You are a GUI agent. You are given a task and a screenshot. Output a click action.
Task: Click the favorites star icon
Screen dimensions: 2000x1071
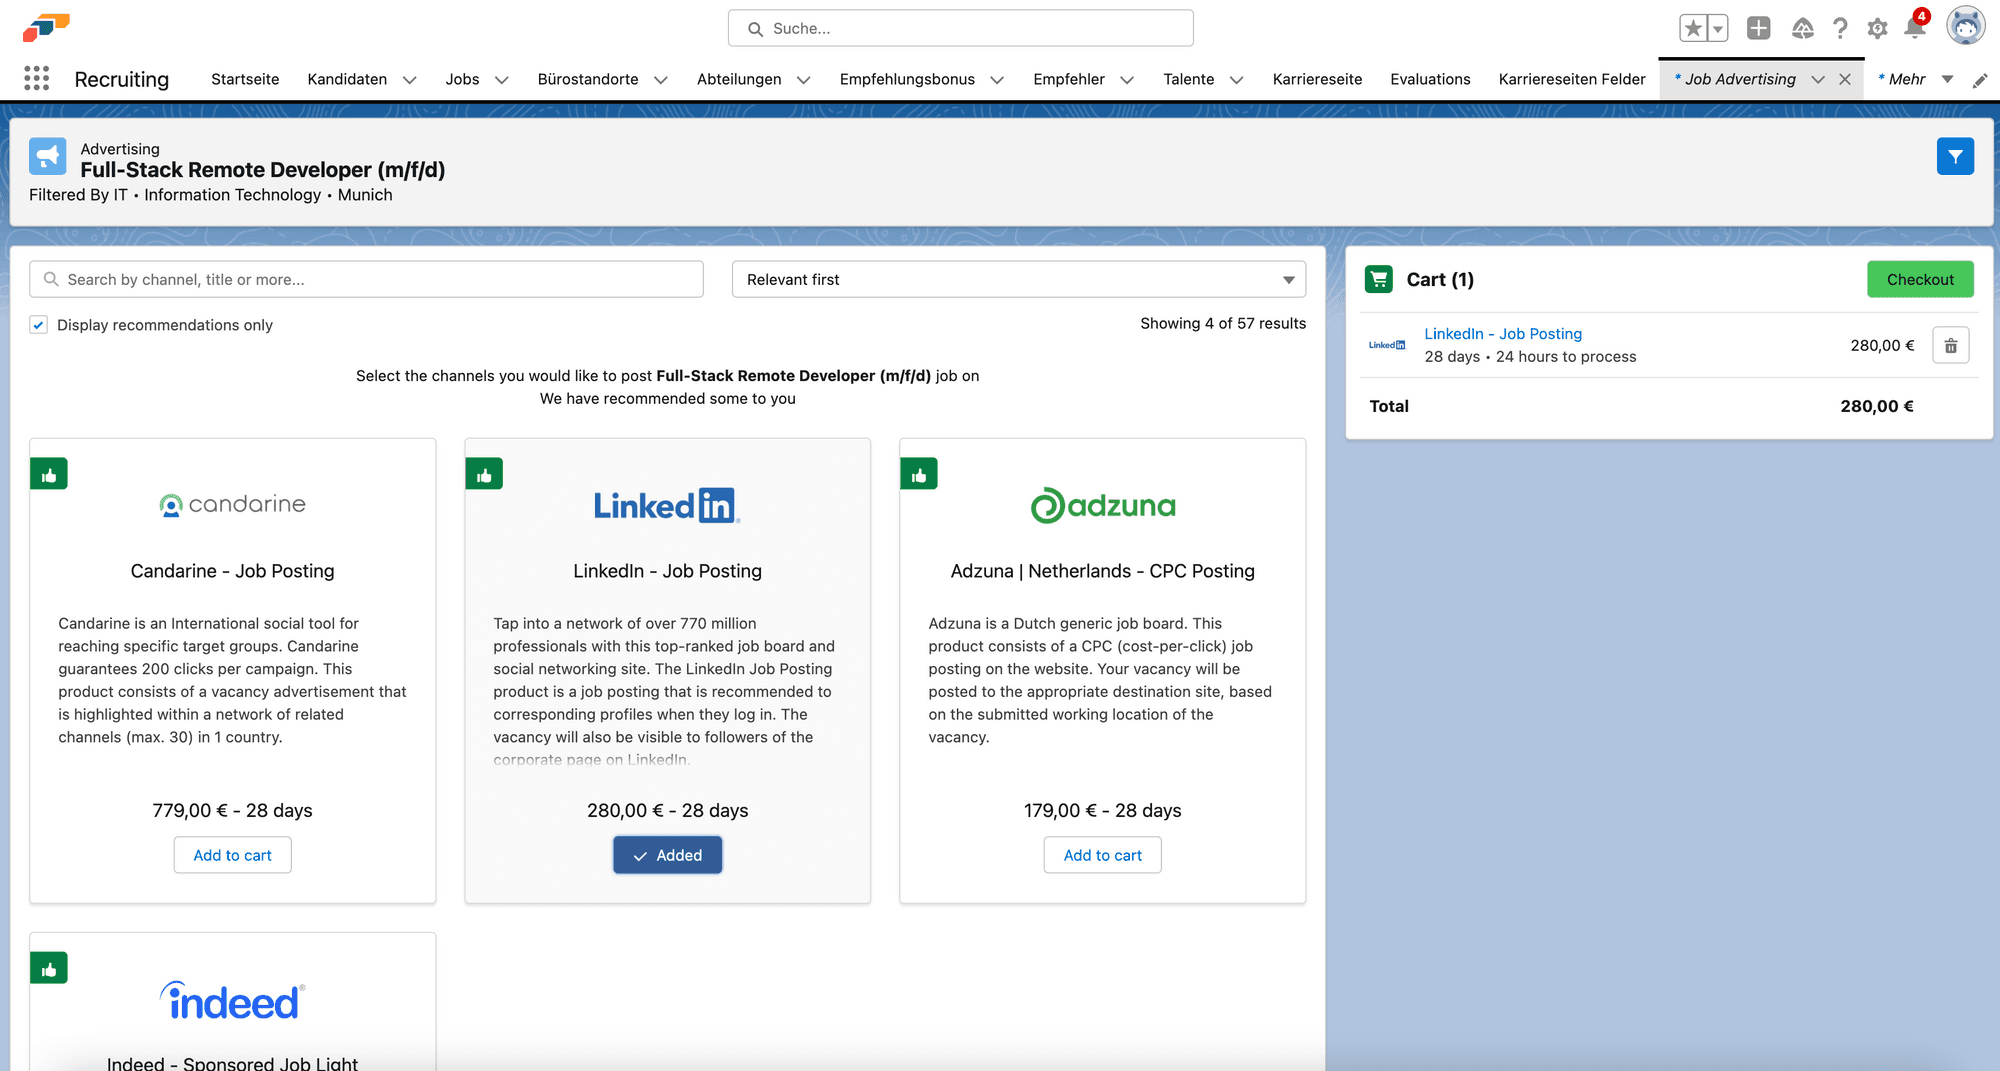tap(1693, 28)
